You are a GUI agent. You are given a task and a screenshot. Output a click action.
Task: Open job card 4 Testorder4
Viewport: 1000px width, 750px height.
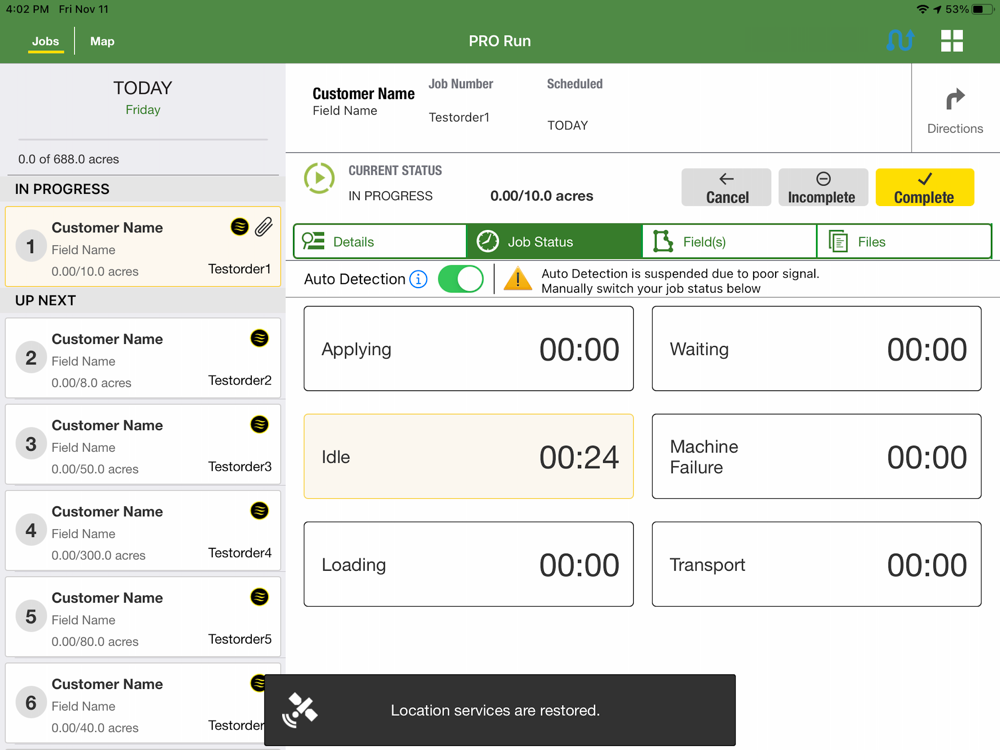coord(143,531)
